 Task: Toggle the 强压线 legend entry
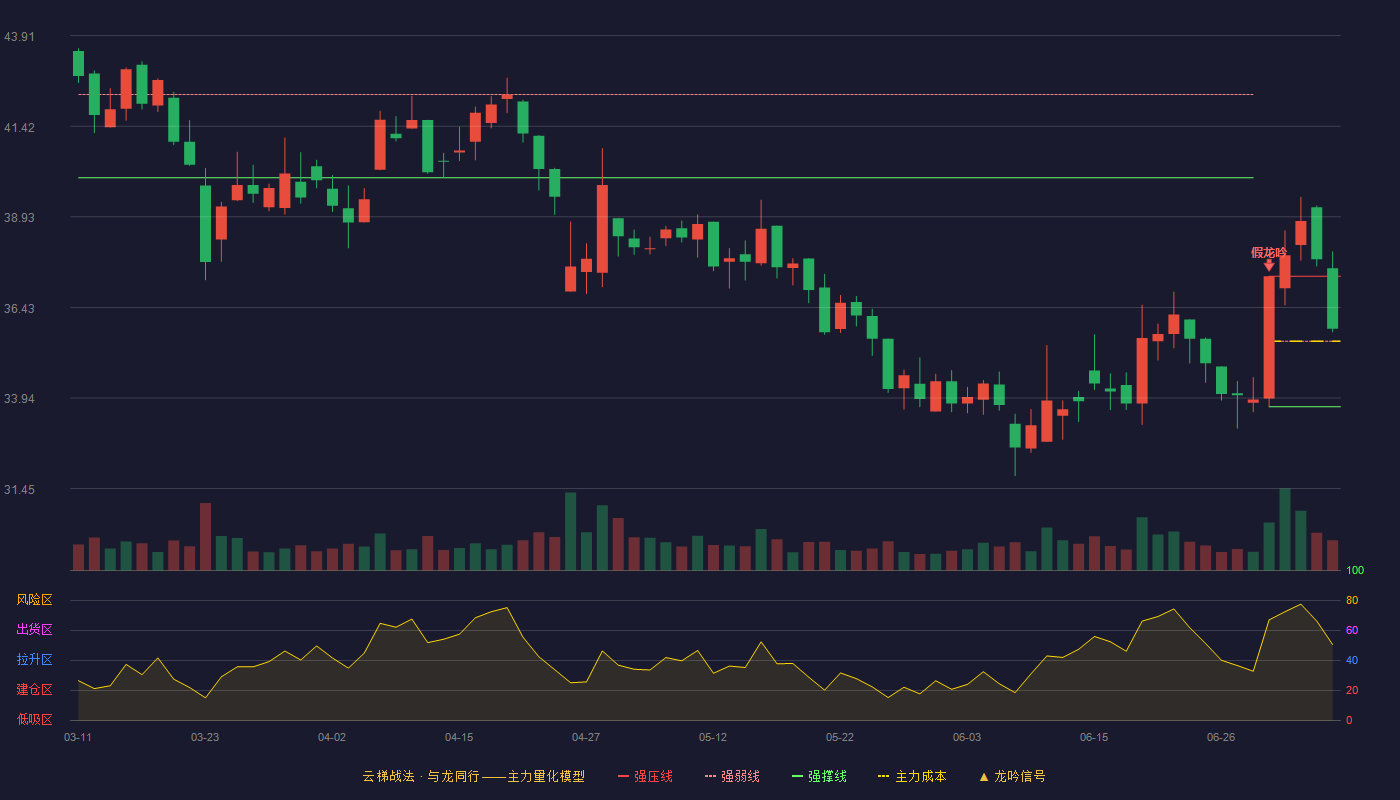[645, 776]
